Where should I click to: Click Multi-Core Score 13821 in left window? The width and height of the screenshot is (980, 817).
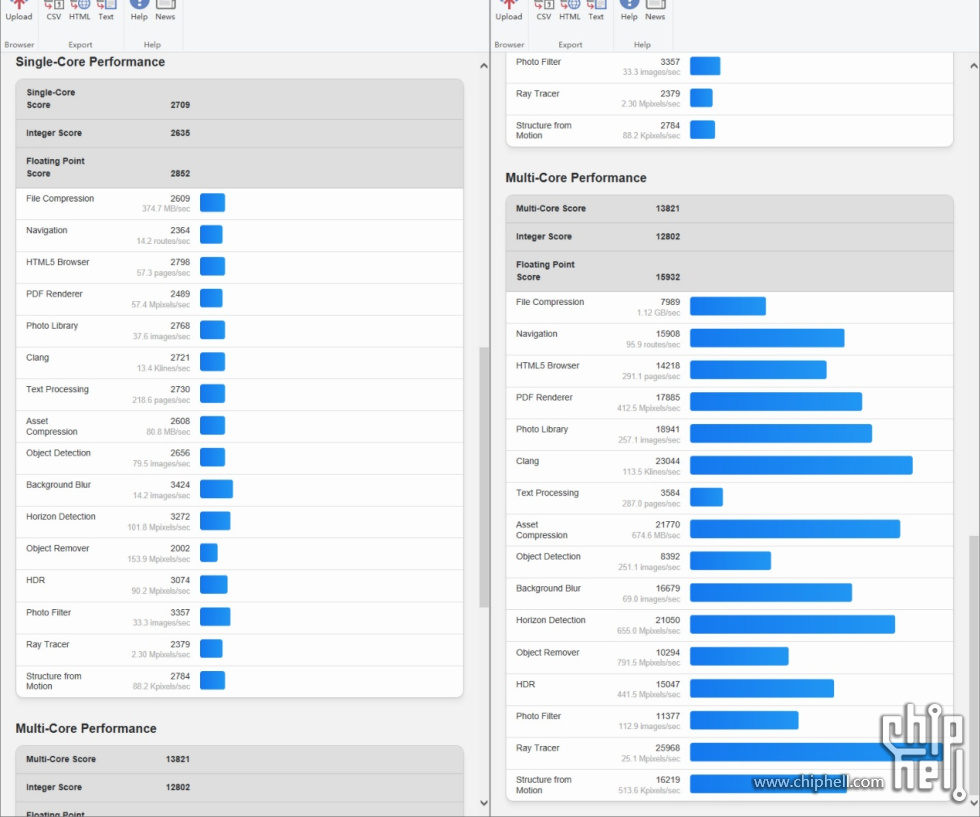point(178,759)
